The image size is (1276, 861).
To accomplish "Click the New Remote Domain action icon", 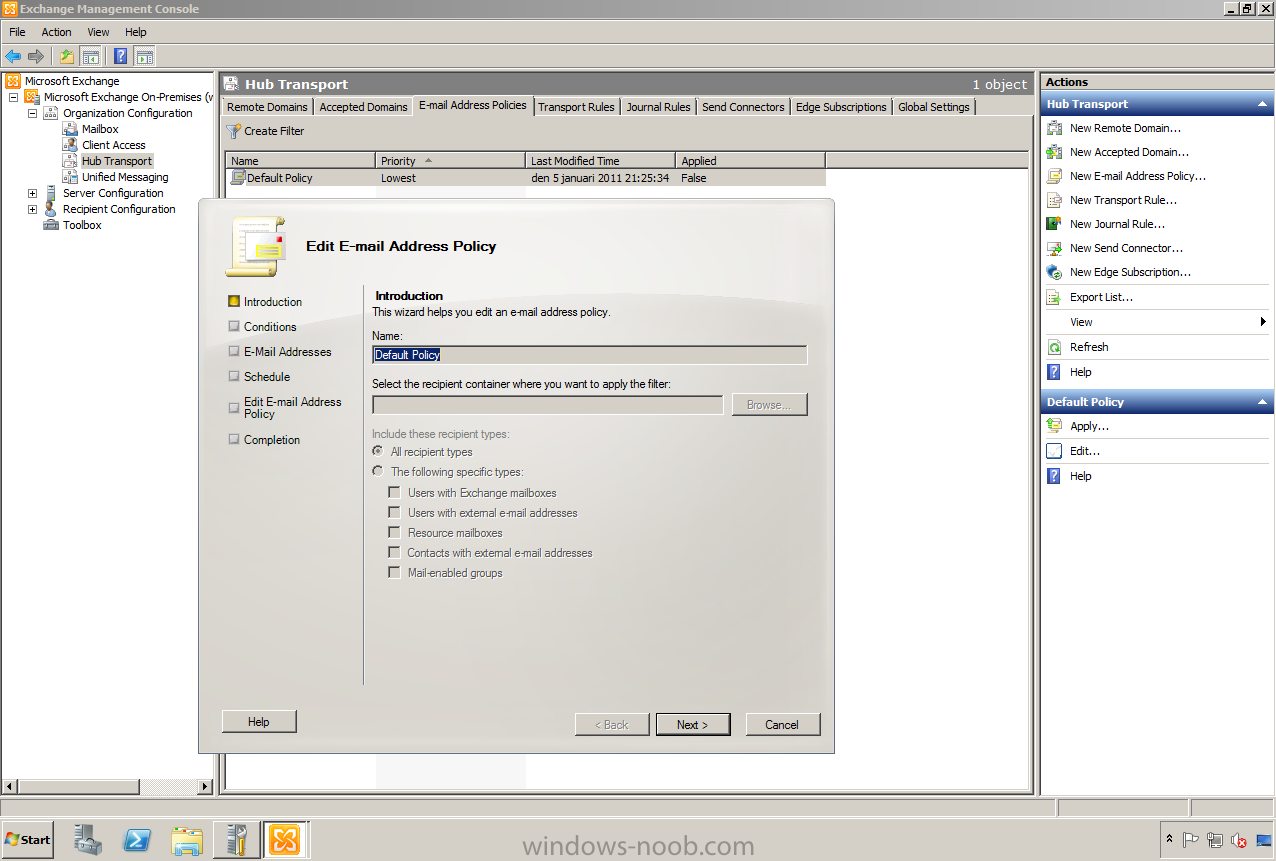I will pos(1054,128).
